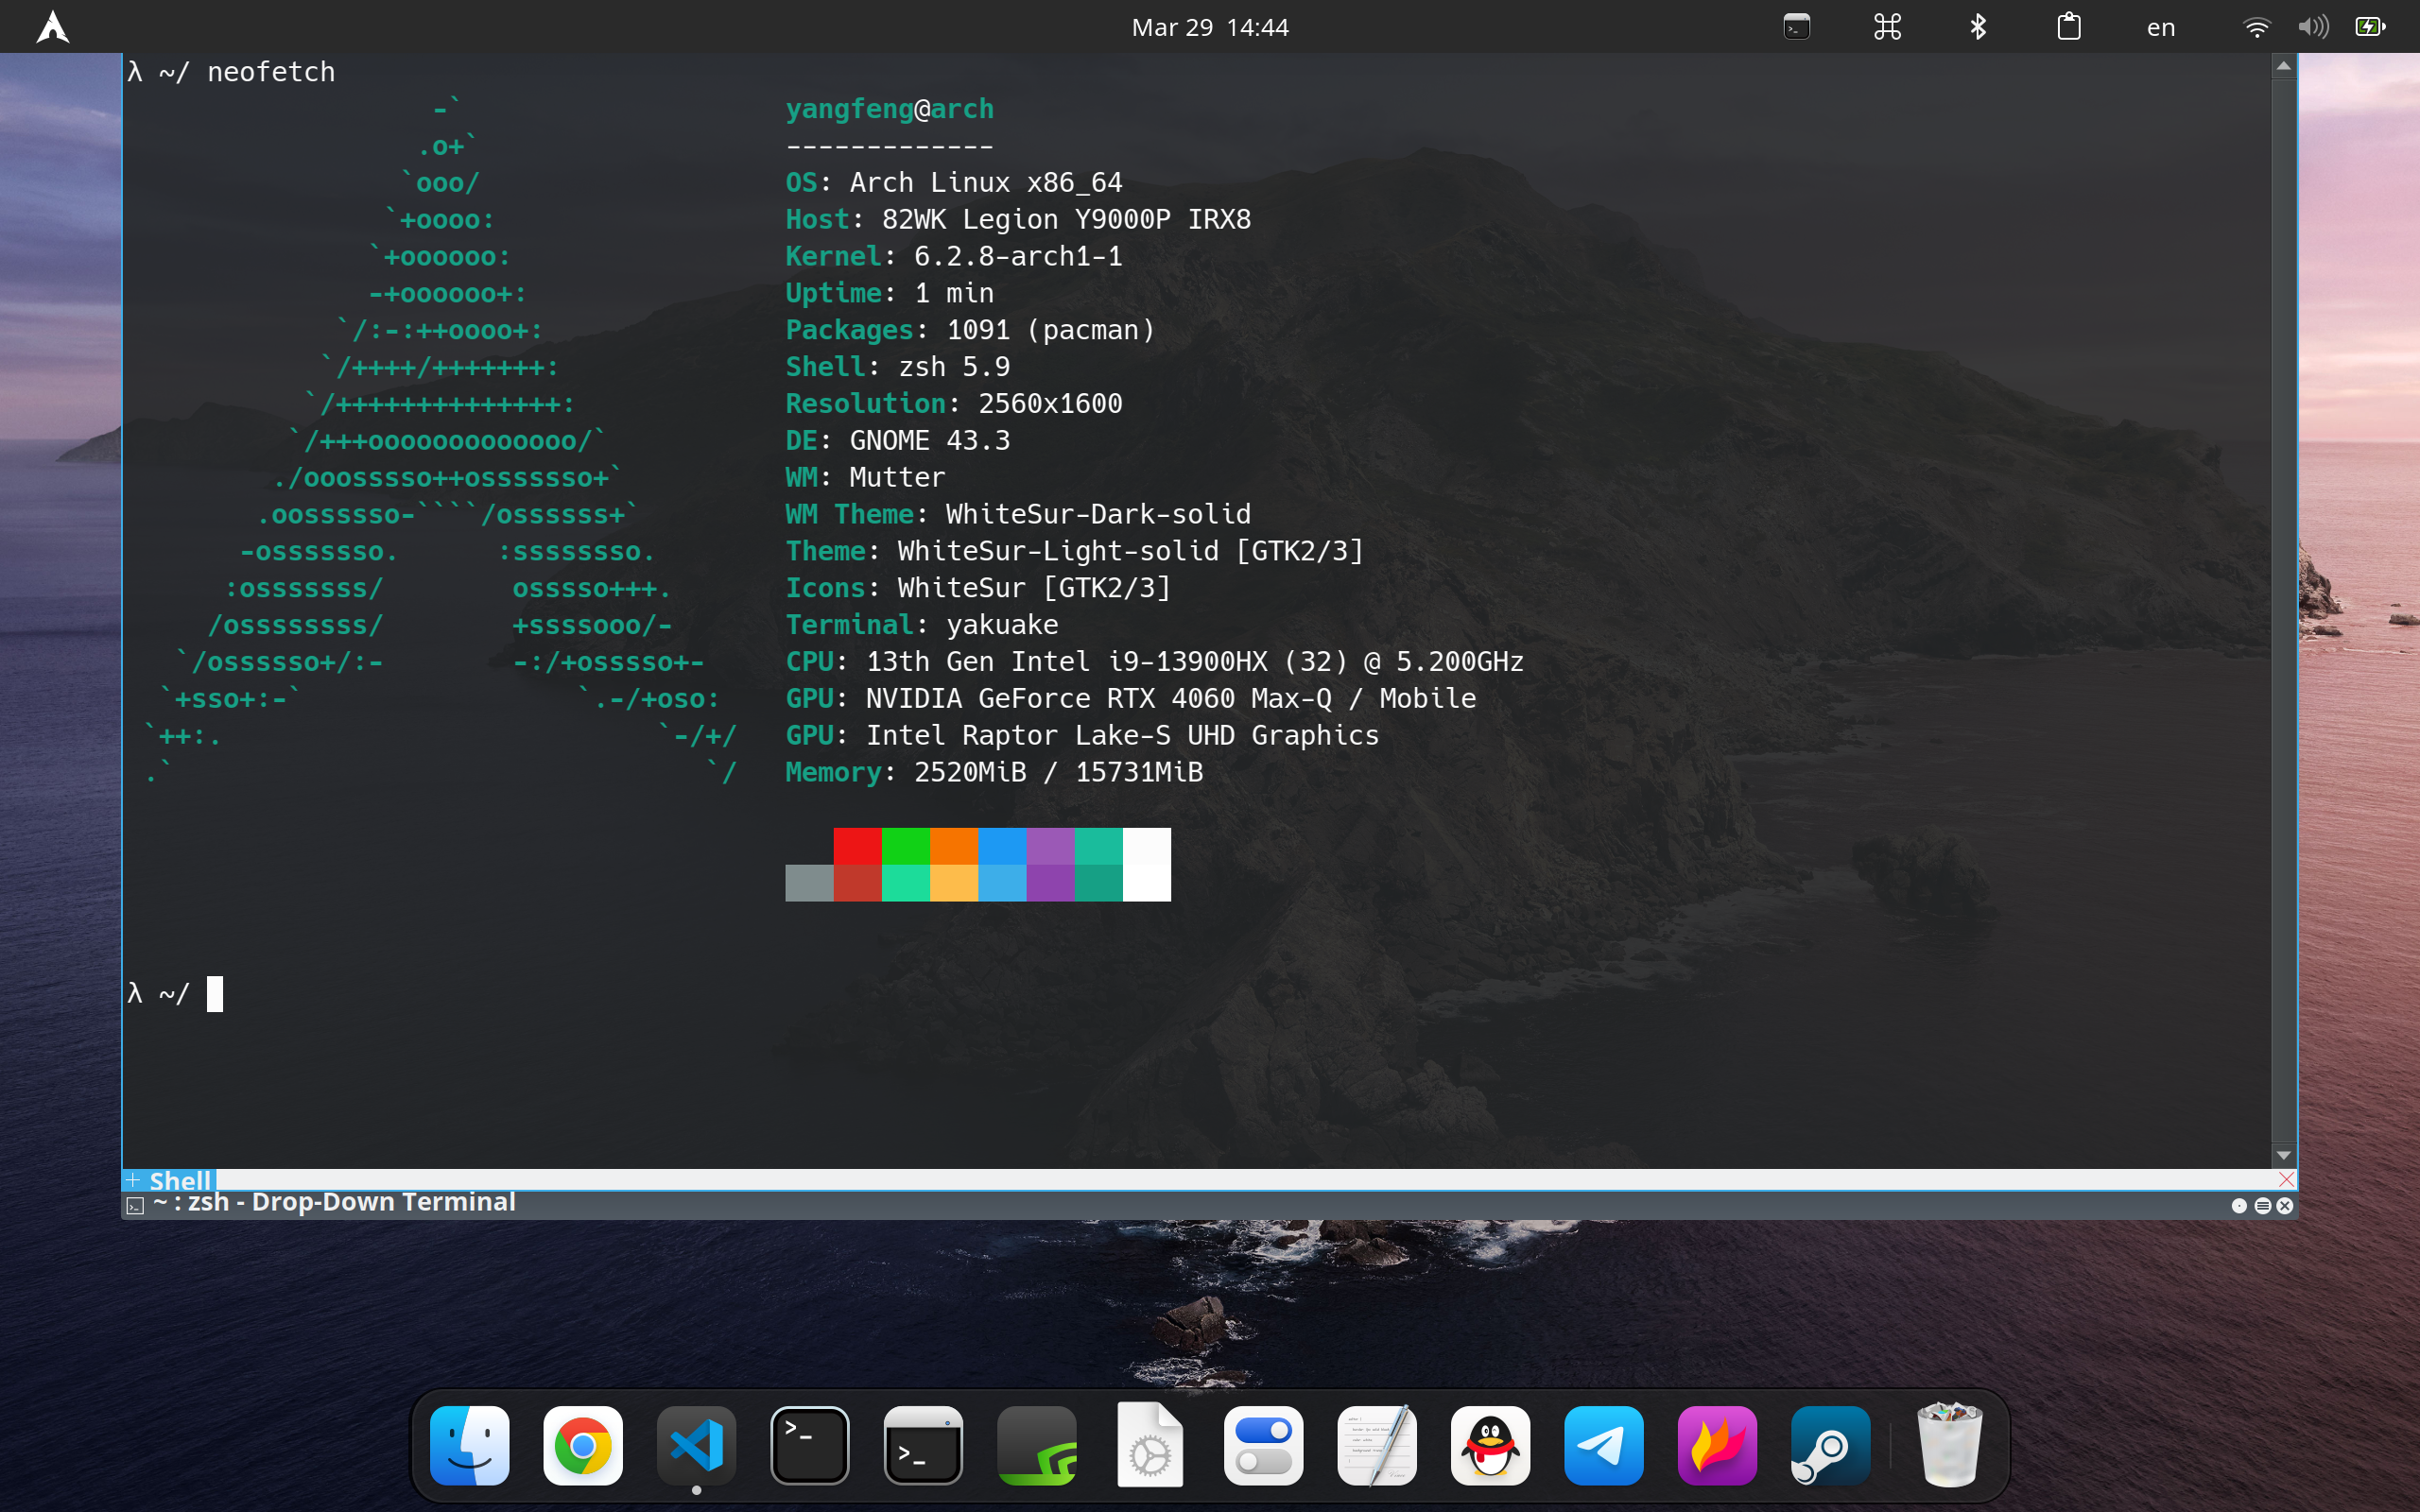
Task: Click the 82WK Legion Y9000P IRX8 text
Action: (x=1066, y=219)
